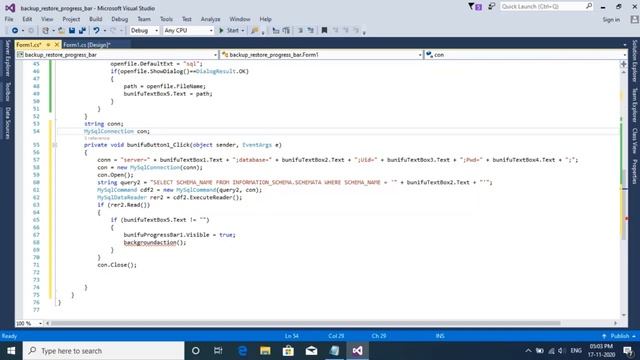Open the Build menu
Screen dimensions: 640x360
coord(96,19)
